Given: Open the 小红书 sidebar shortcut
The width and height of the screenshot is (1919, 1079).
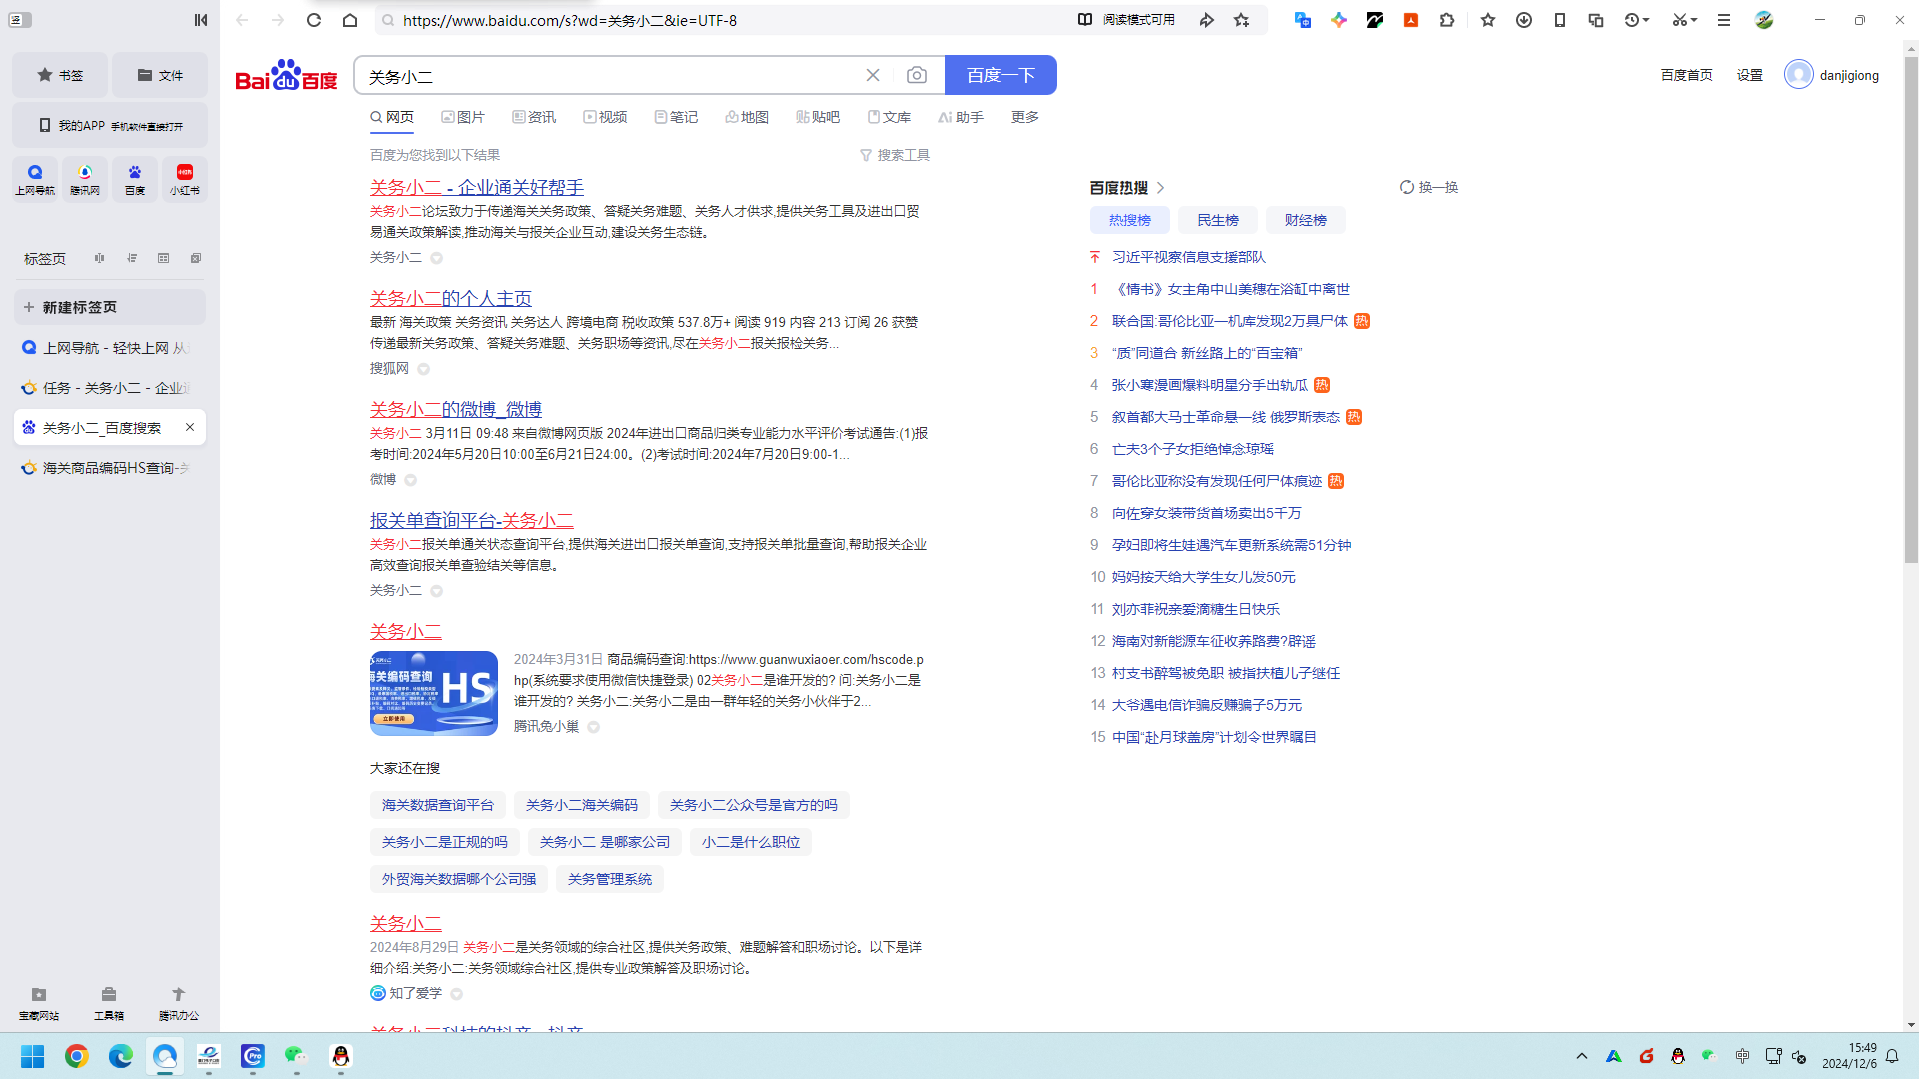Looking at the screenshot, I should click(x=185, y=179).
